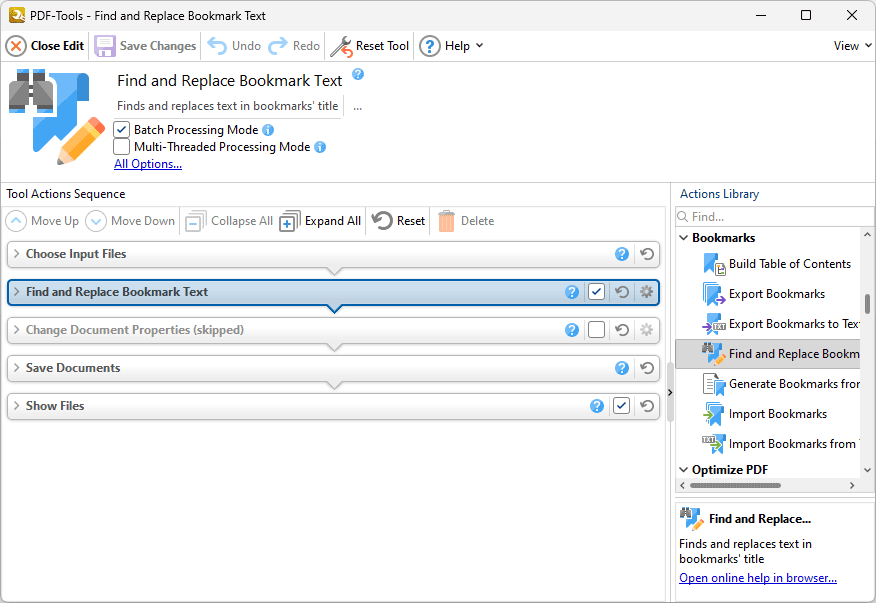The width and height of the screenshot is (876, 603).
Task: Uncheck the Find and Replace Bookmark Text step
Action: pyautogui.click(x=597, y=292)
